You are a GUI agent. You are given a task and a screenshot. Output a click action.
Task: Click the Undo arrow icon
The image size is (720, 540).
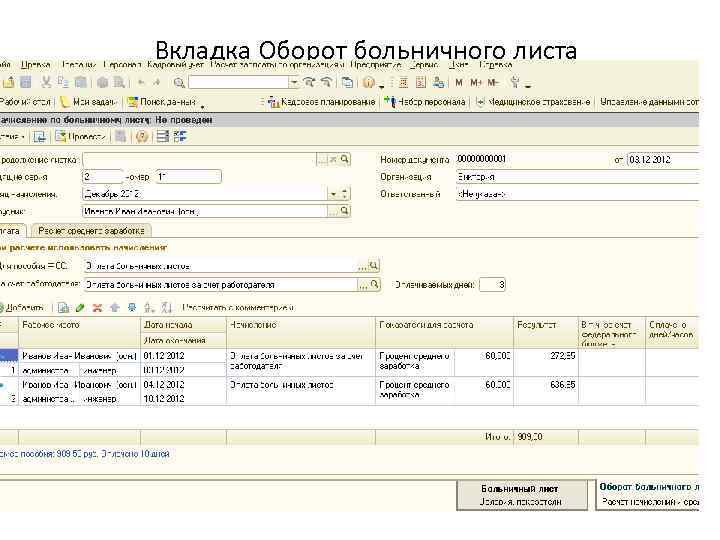141,83
